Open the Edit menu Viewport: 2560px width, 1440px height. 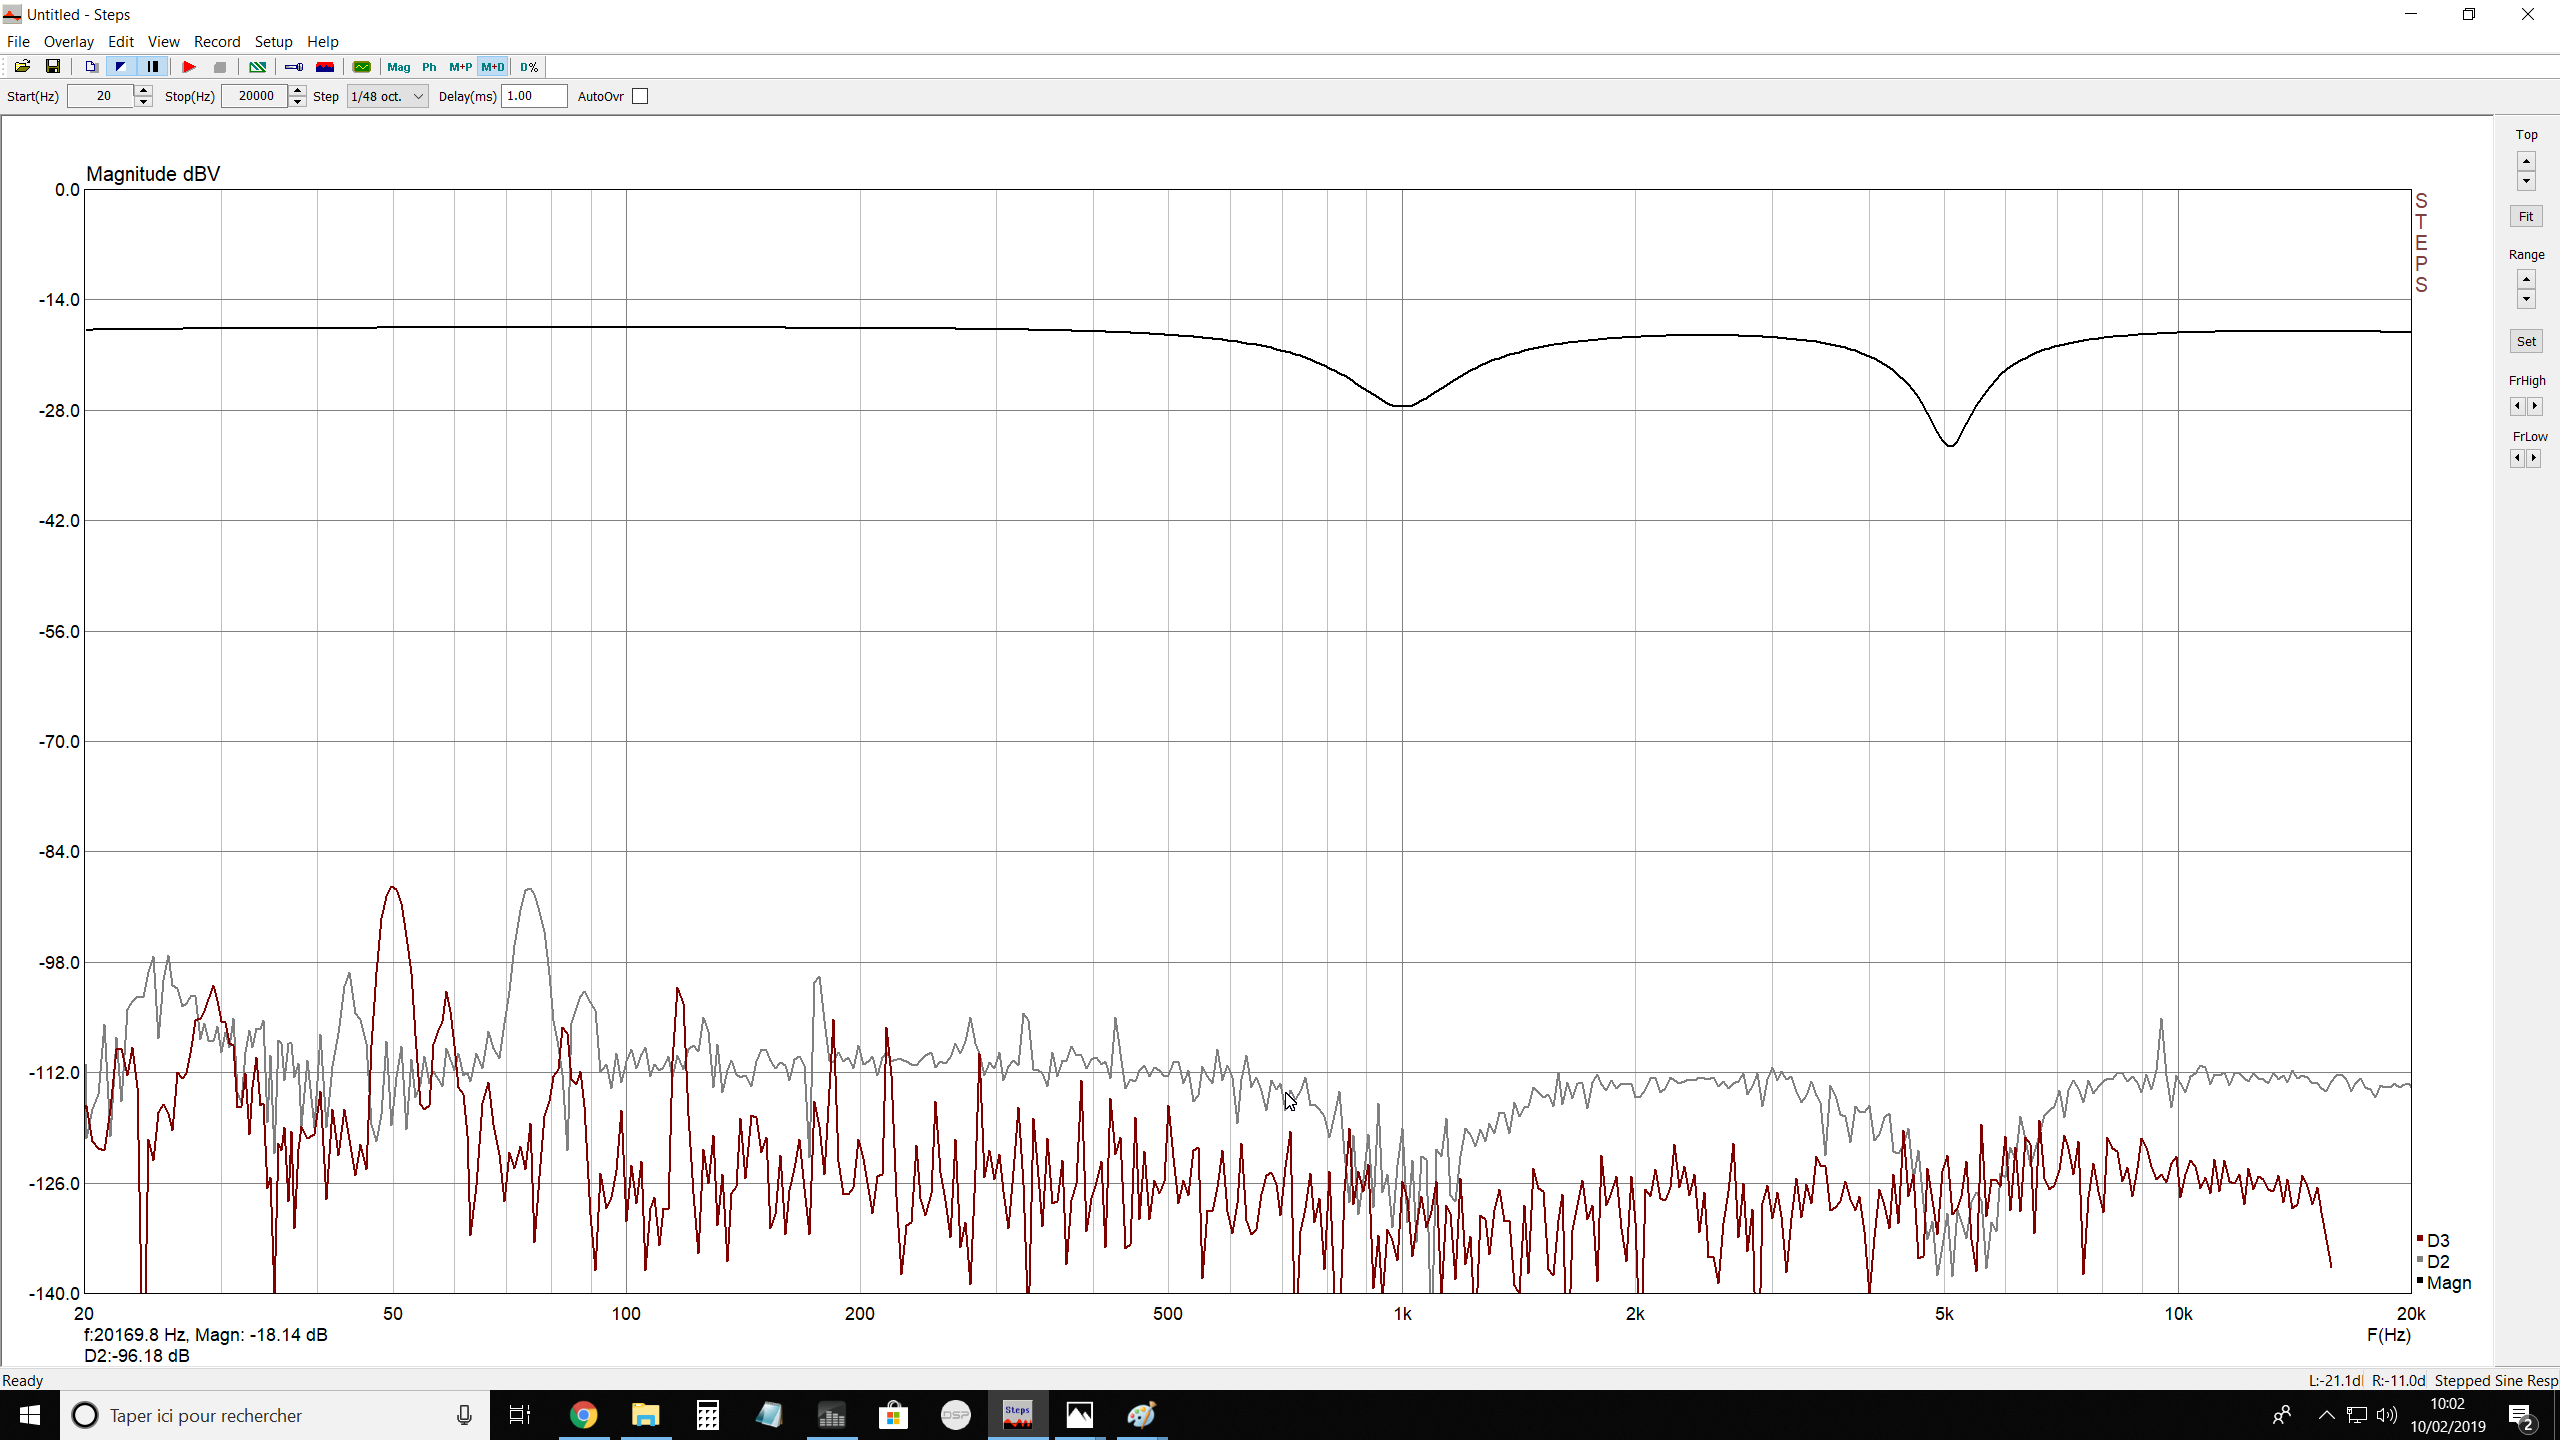pyautogui.click(x=121, y=42)
